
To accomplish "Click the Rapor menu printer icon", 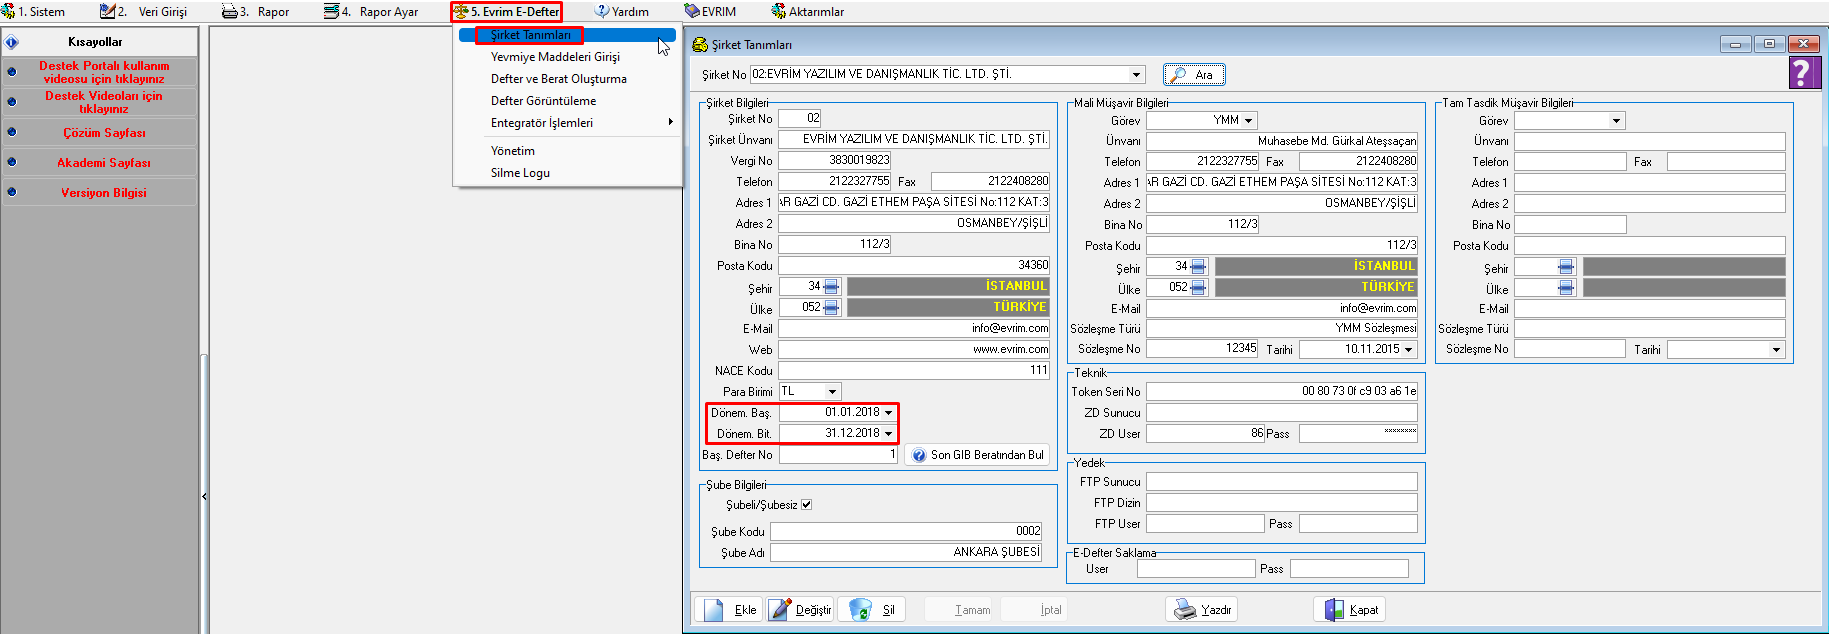I will [x=229, y=12].
